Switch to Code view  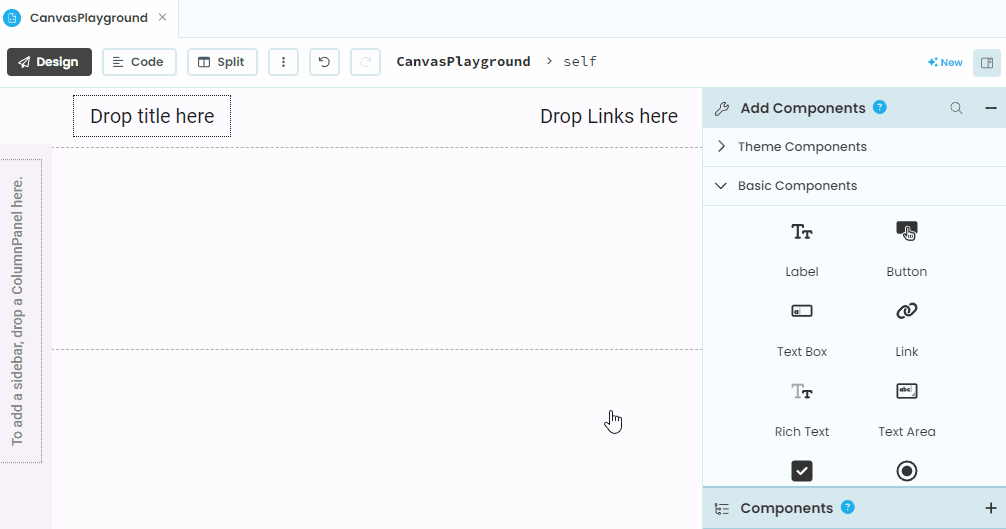[x=139, y=62]
